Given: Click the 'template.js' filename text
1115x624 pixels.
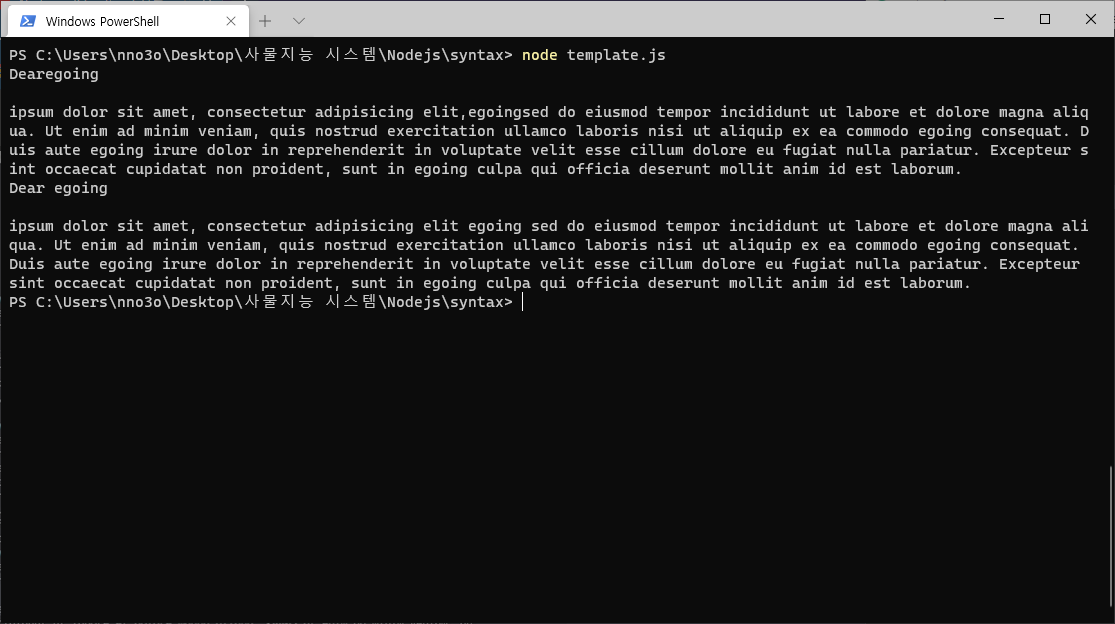Looking at the screenshot, I should (x=616, y=55).
